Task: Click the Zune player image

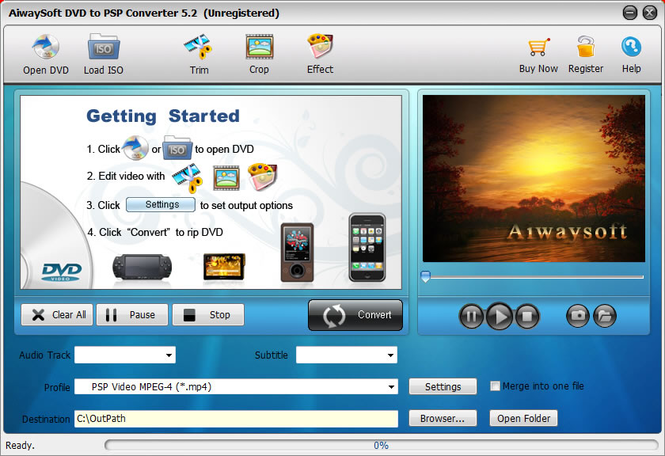Action: point(297,252)
